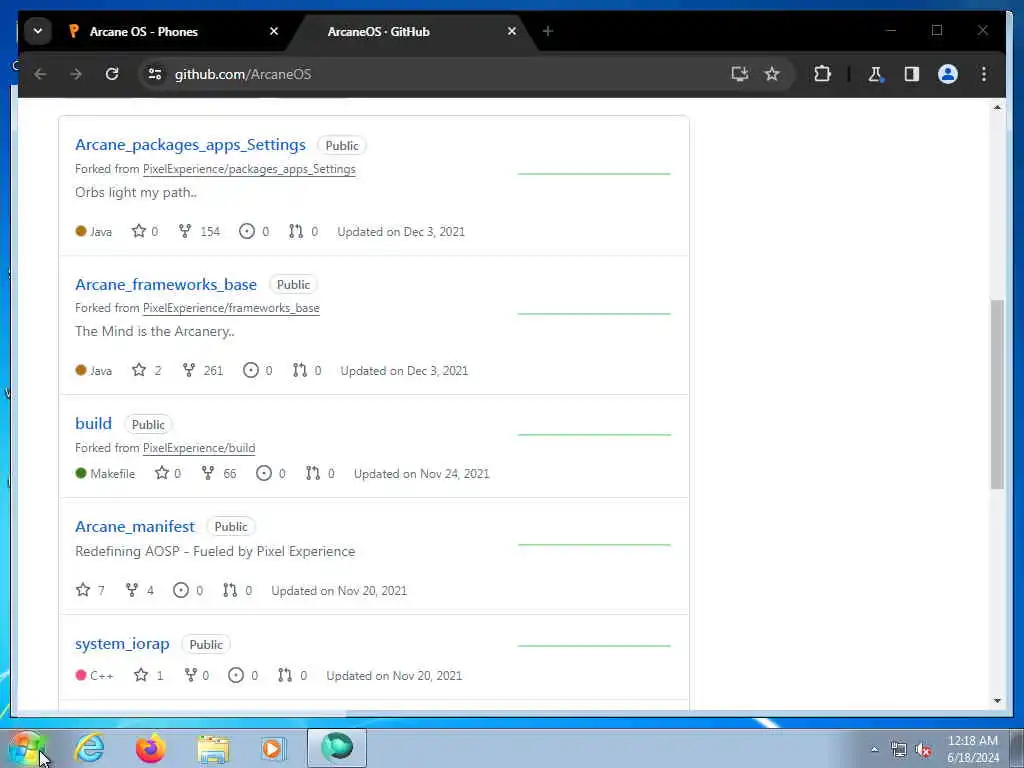This screenshot has height=768, width=1024.
Task: Click forks icon showing 4 for Arcane_manifest
Action: click(132, 590)
